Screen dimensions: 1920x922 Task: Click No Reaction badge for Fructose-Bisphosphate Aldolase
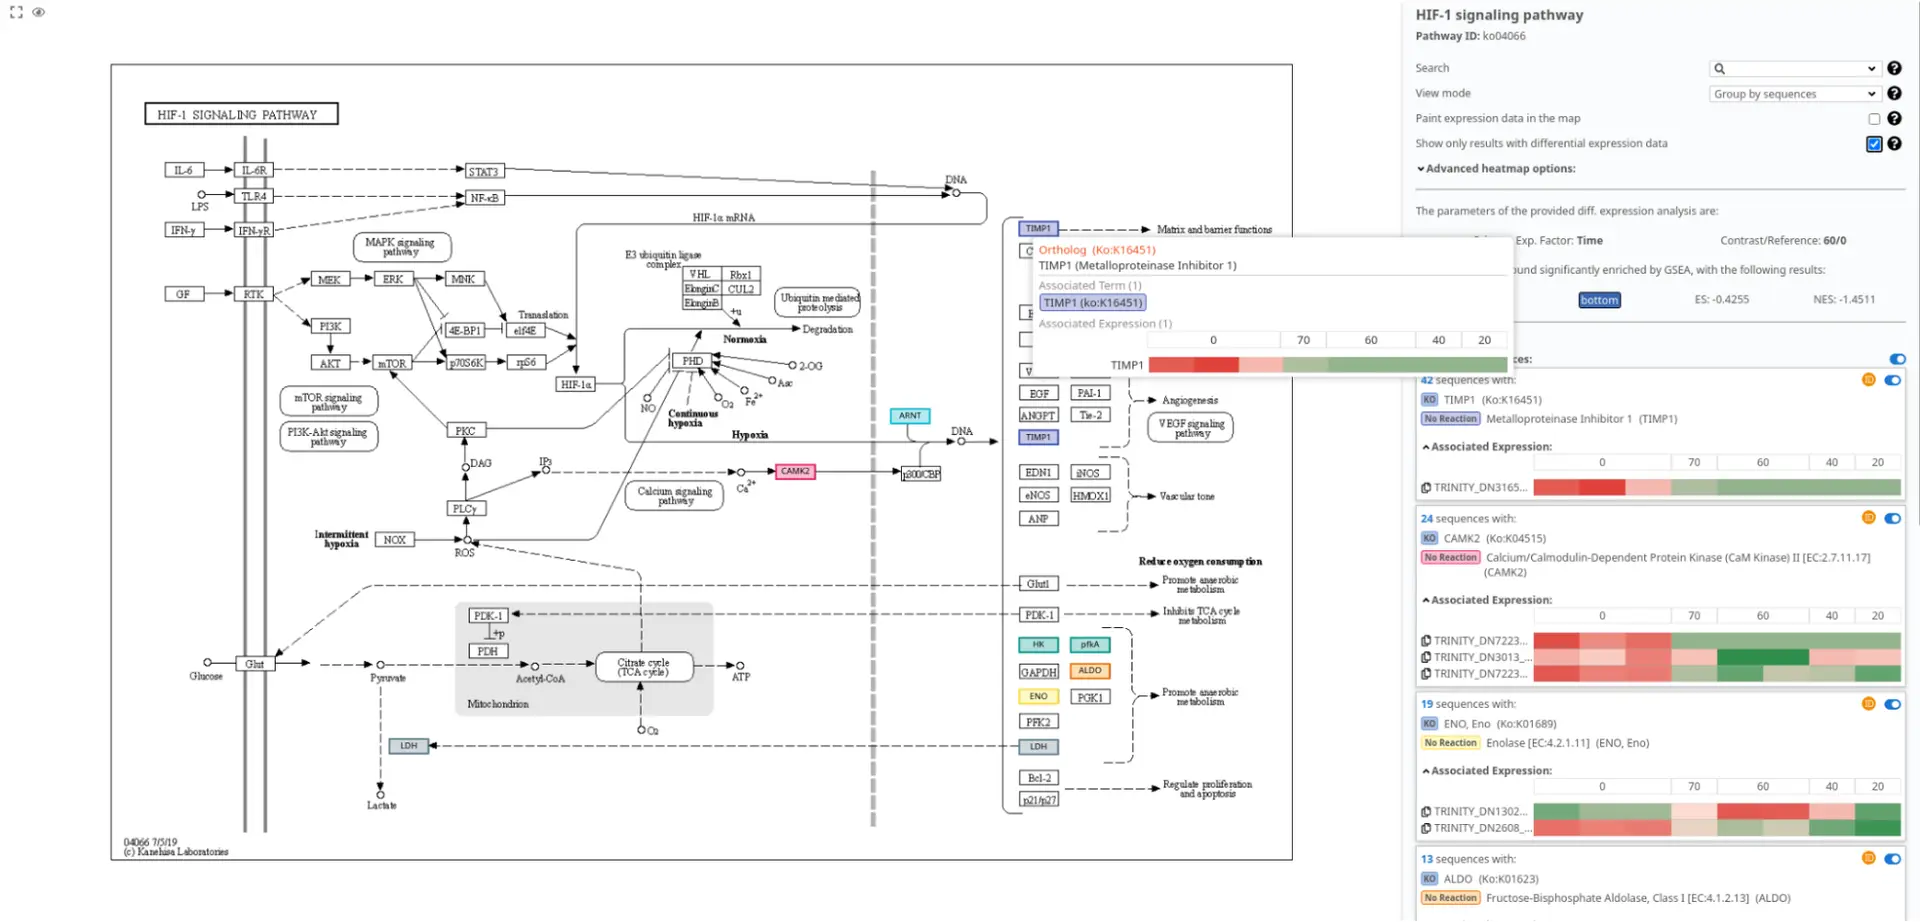click(1450, 898)
